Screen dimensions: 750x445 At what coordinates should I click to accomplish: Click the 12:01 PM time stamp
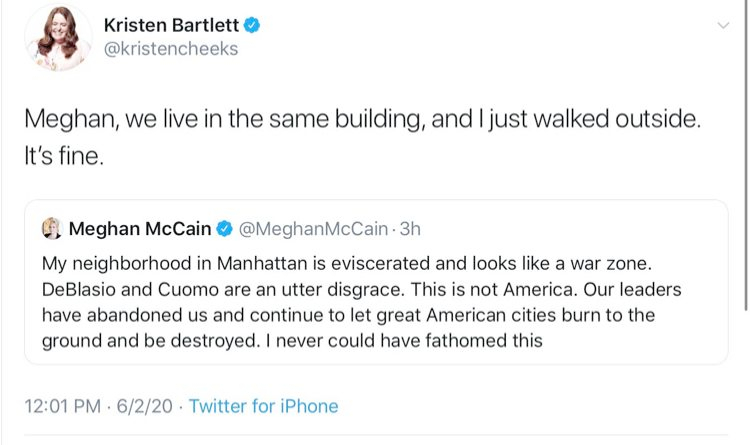61,406
